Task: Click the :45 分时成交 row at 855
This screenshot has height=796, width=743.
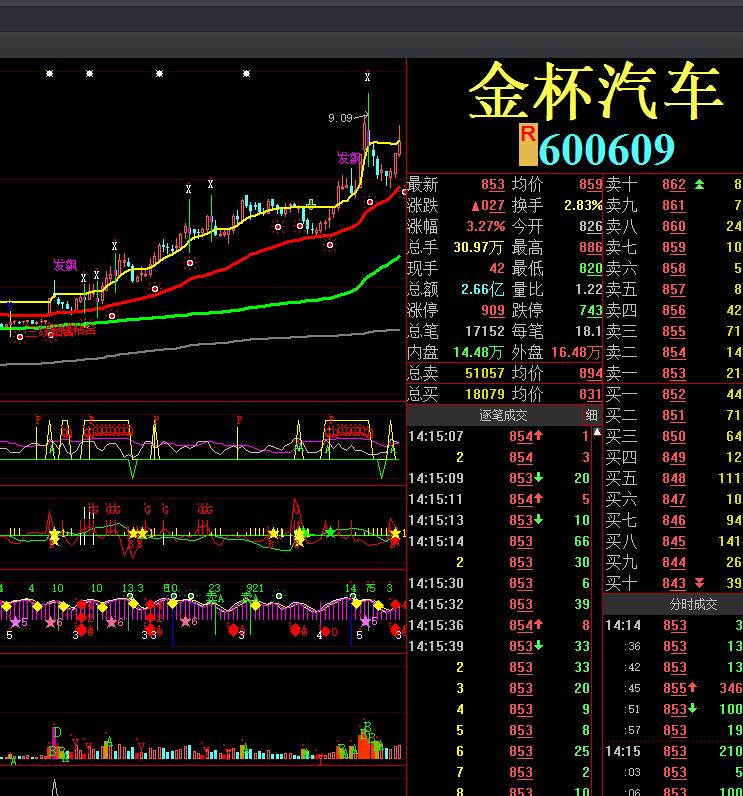Action: click(x=673, y=688)
